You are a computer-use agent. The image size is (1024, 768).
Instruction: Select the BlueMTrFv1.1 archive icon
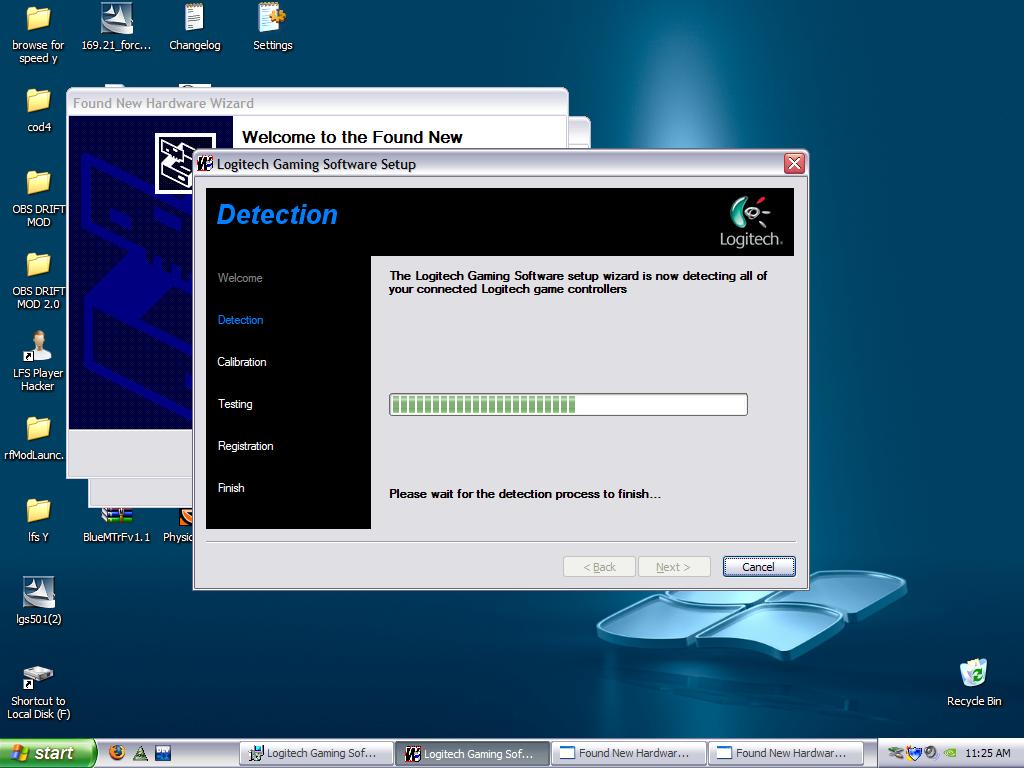[x=116, y=526]
